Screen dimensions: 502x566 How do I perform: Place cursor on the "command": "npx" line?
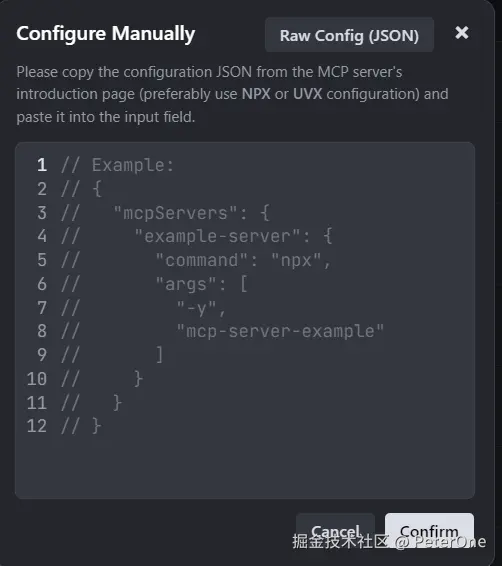tap(243, 260)
